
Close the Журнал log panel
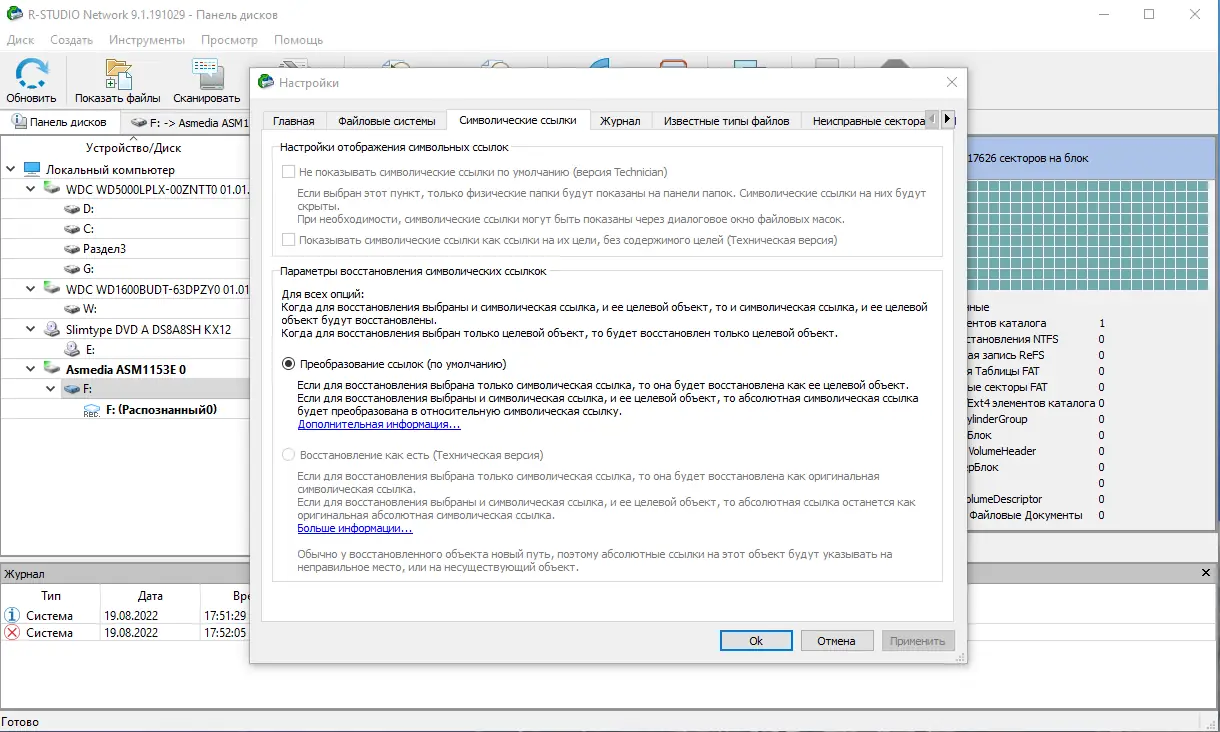pyautogui.click(x=1206, y=573)
